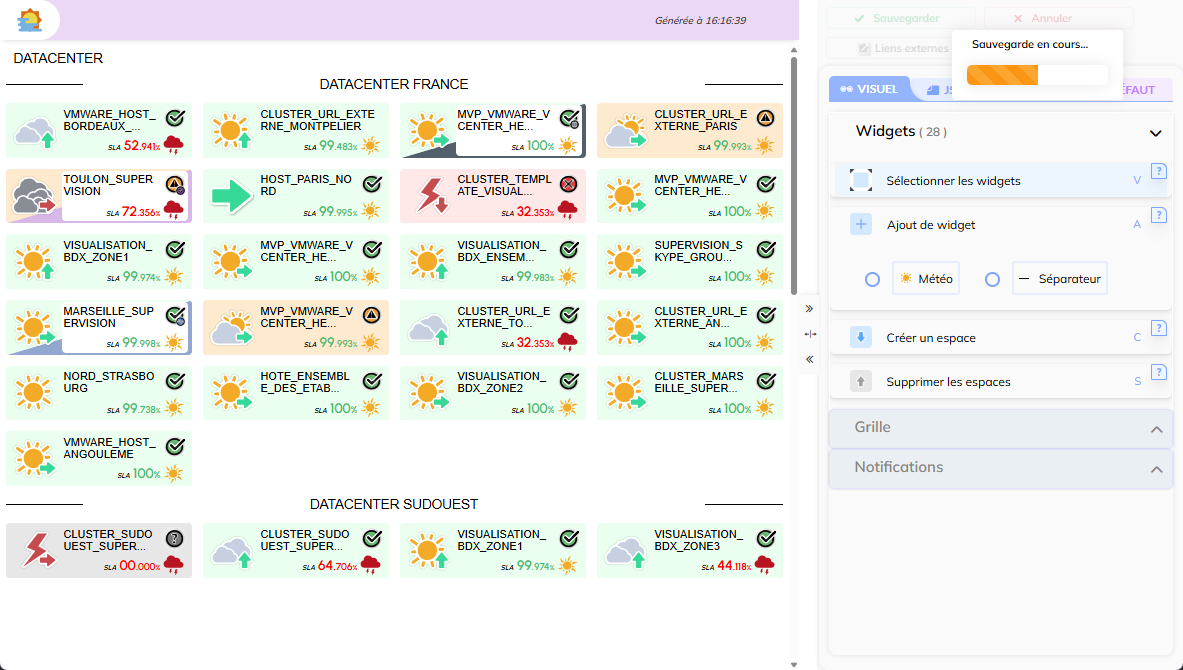Image resolution: width=1183 pixels, height=670 pixels.
Task: Click the green arrow icon on HOST_PARIS_NORD
Action: click(x=231, y=196)
